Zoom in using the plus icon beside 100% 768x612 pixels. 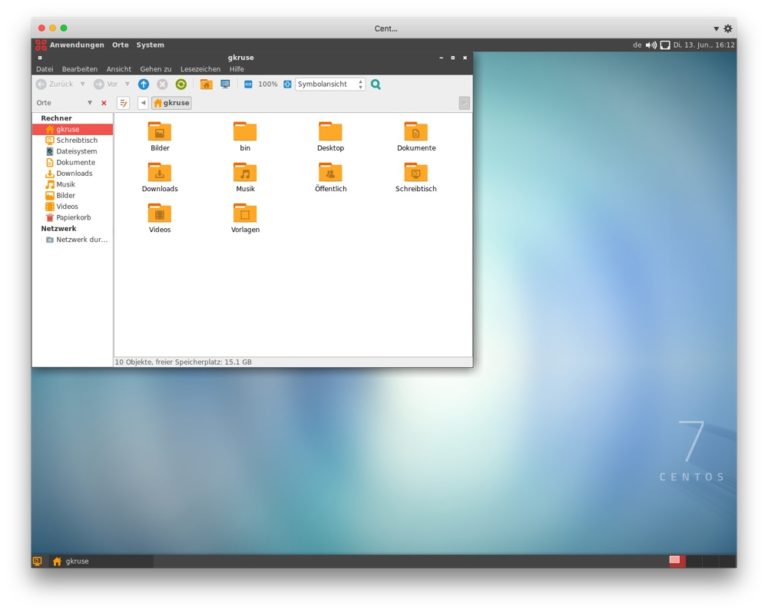(x=287, y=84)
